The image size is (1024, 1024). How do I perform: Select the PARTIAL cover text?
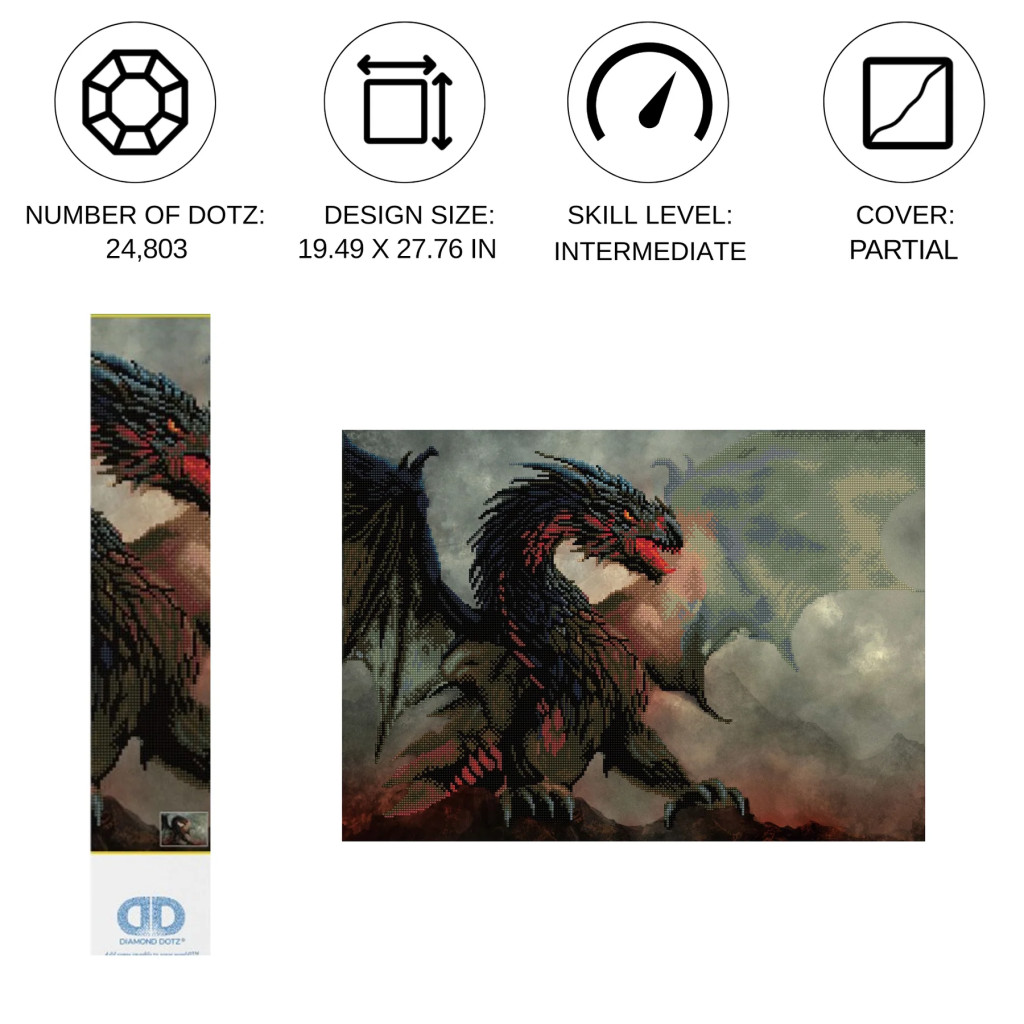pos(904,249)
